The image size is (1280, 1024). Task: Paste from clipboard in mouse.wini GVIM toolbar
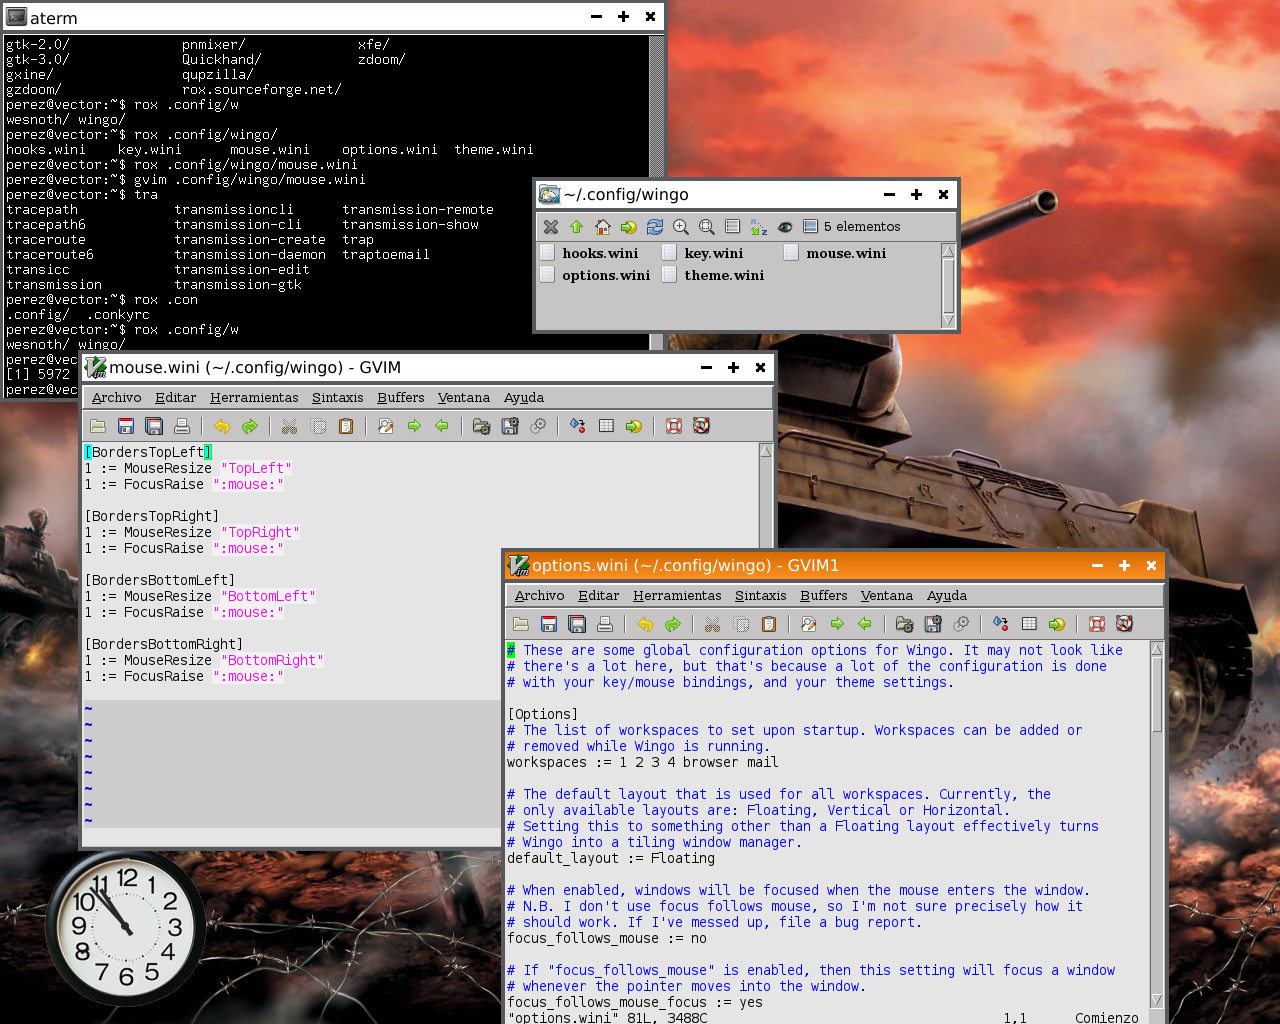pos(346,426)
